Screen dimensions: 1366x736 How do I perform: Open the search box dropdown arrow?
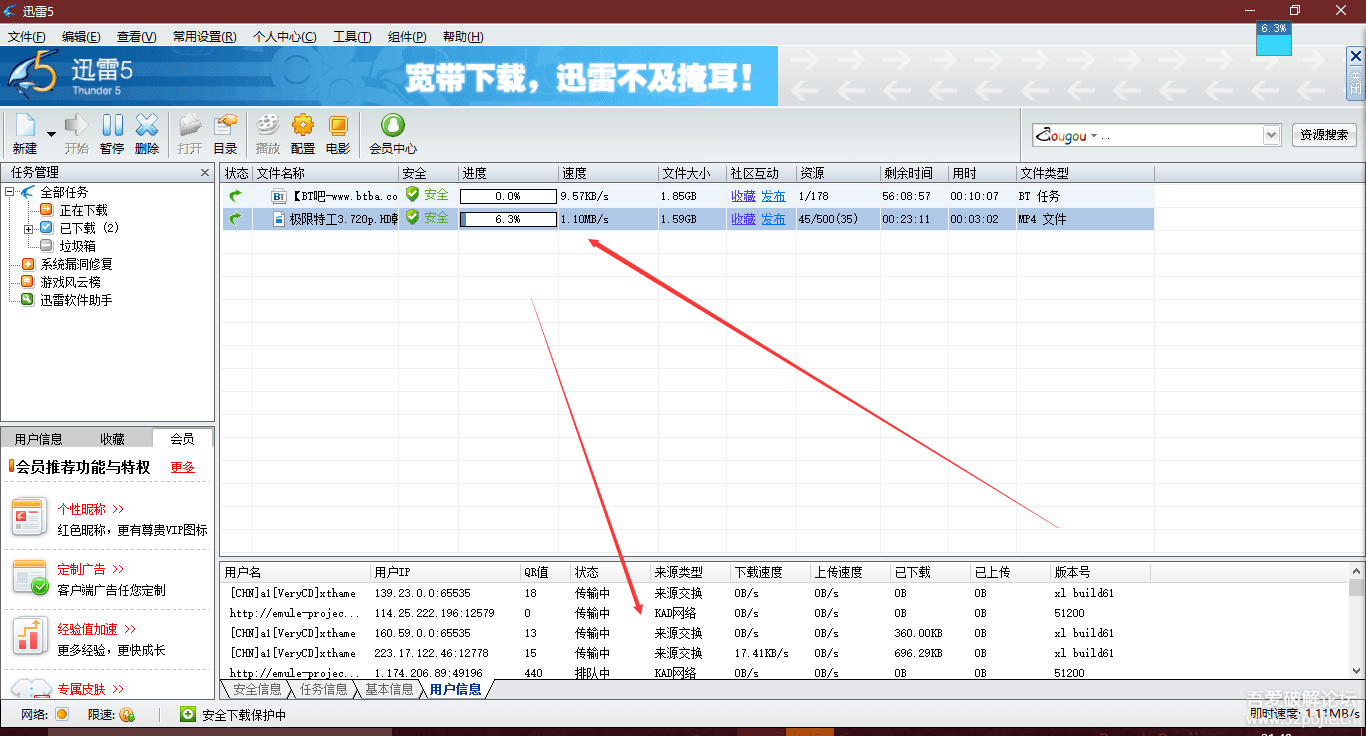click(x=1272, y=135)
